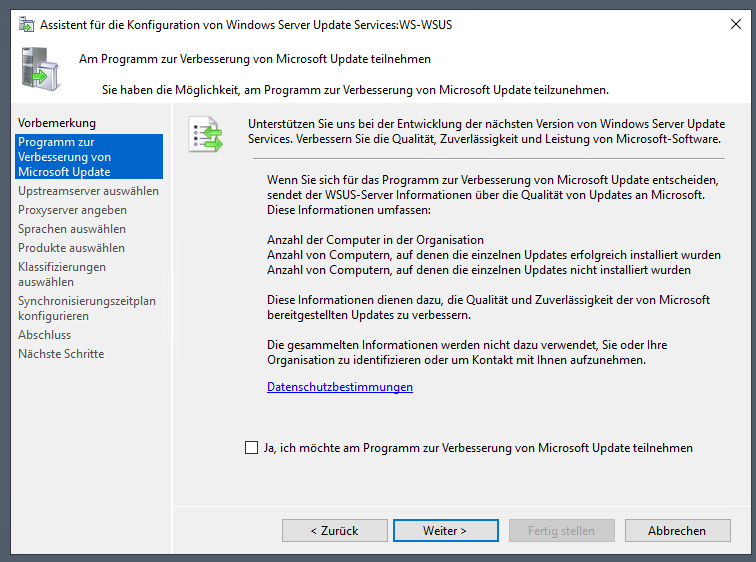Click the window title 'Assistent für die Konfiguration'

coord(246,25)
